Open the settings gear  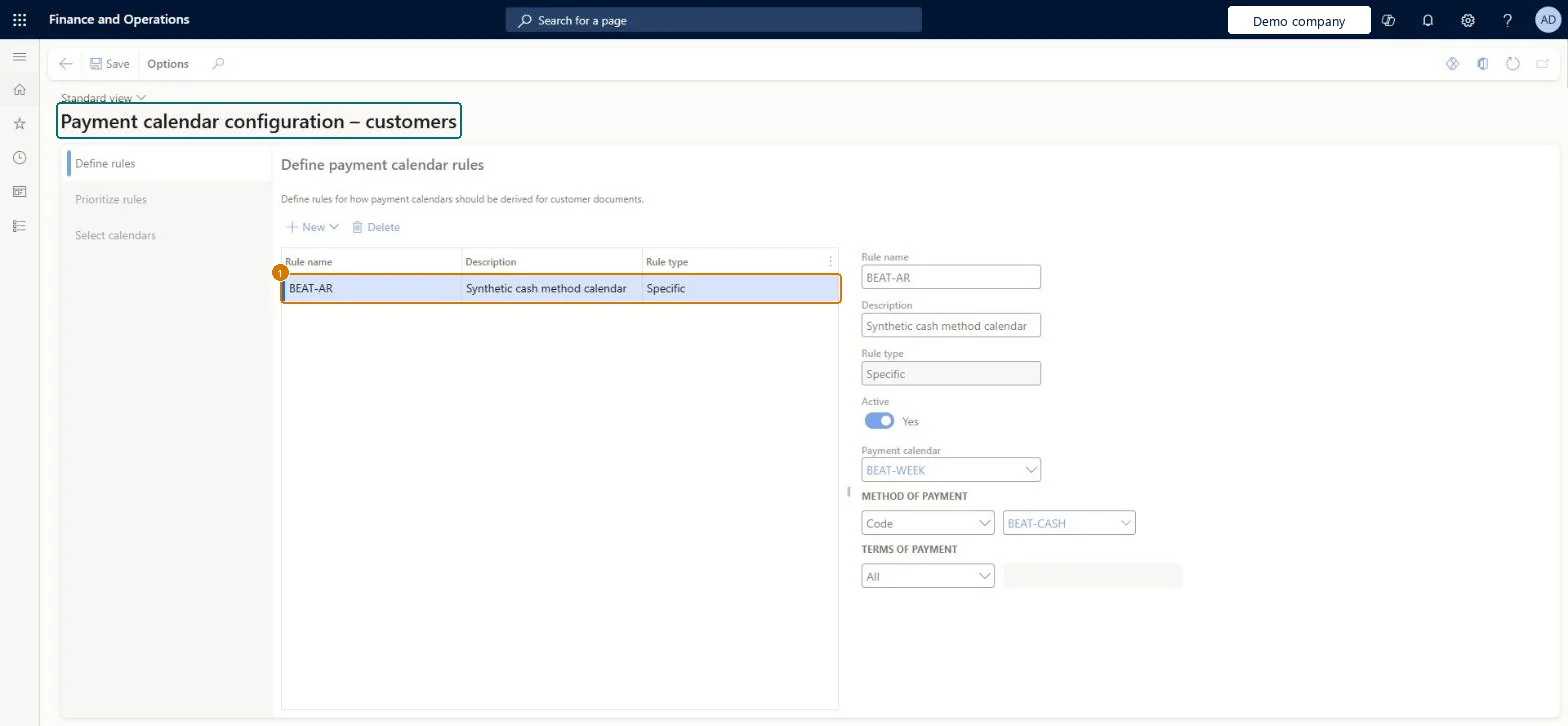tap(1468, 20)
